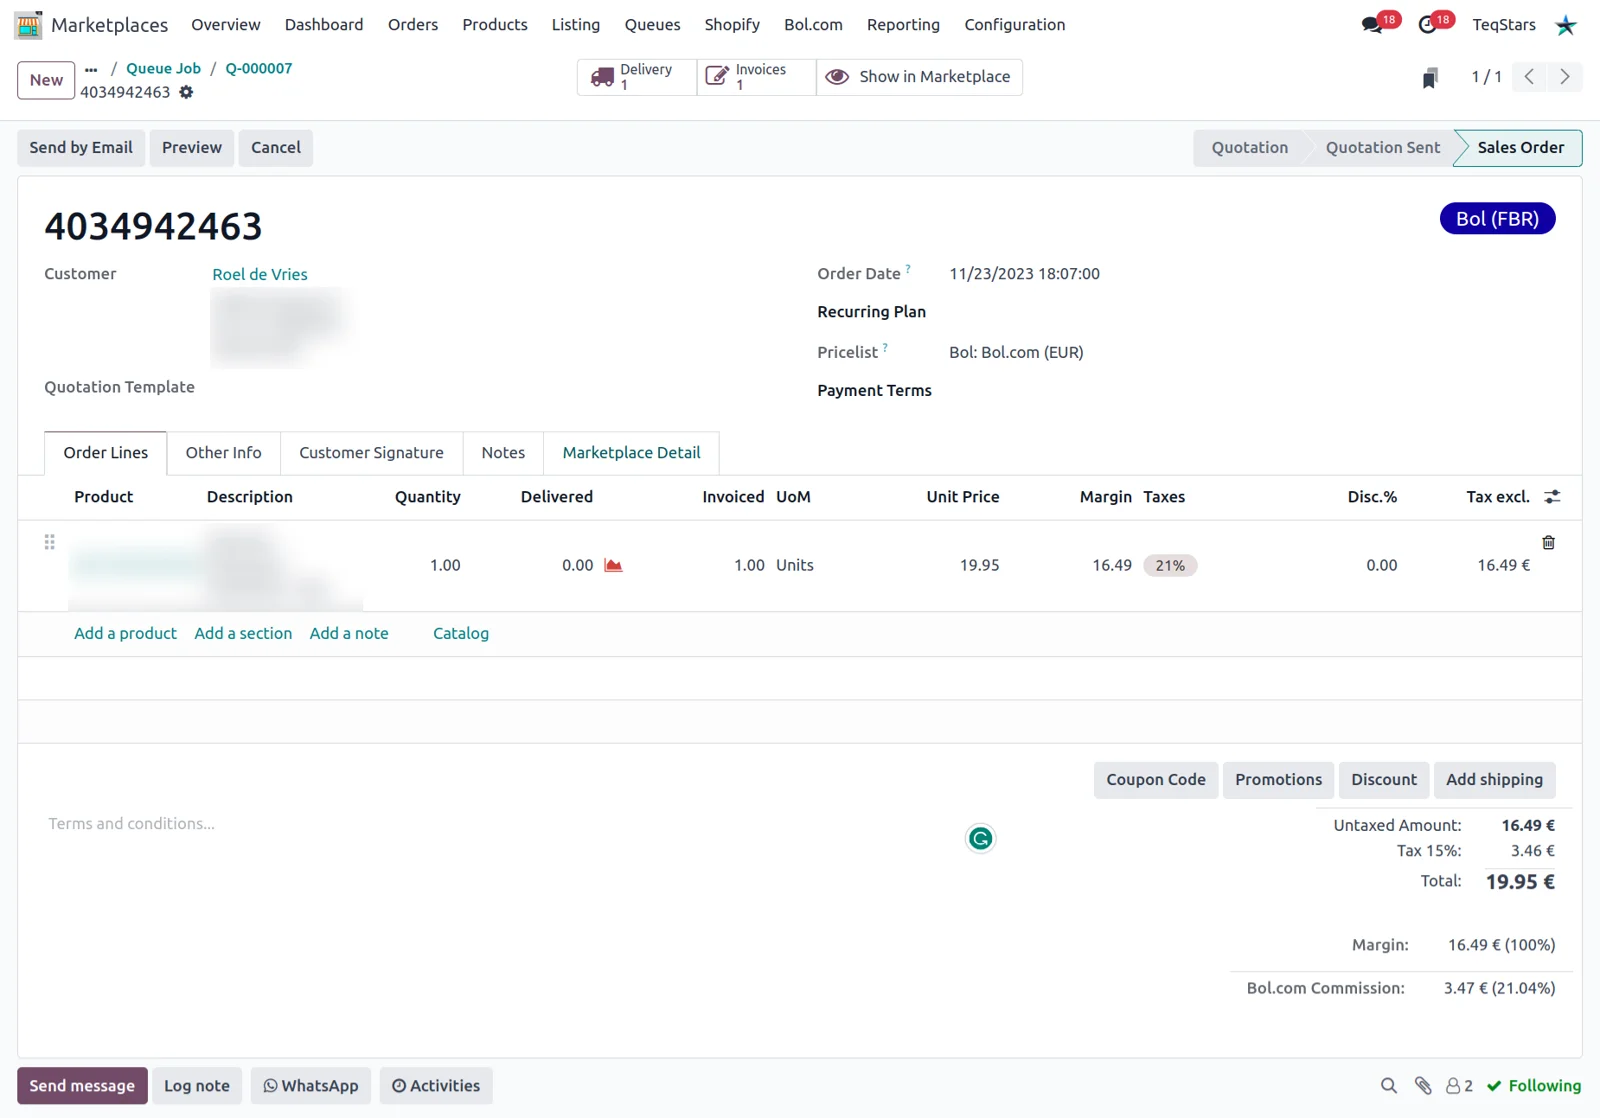Click Coupon Code button
1600x1118 pixels.
1156,780
